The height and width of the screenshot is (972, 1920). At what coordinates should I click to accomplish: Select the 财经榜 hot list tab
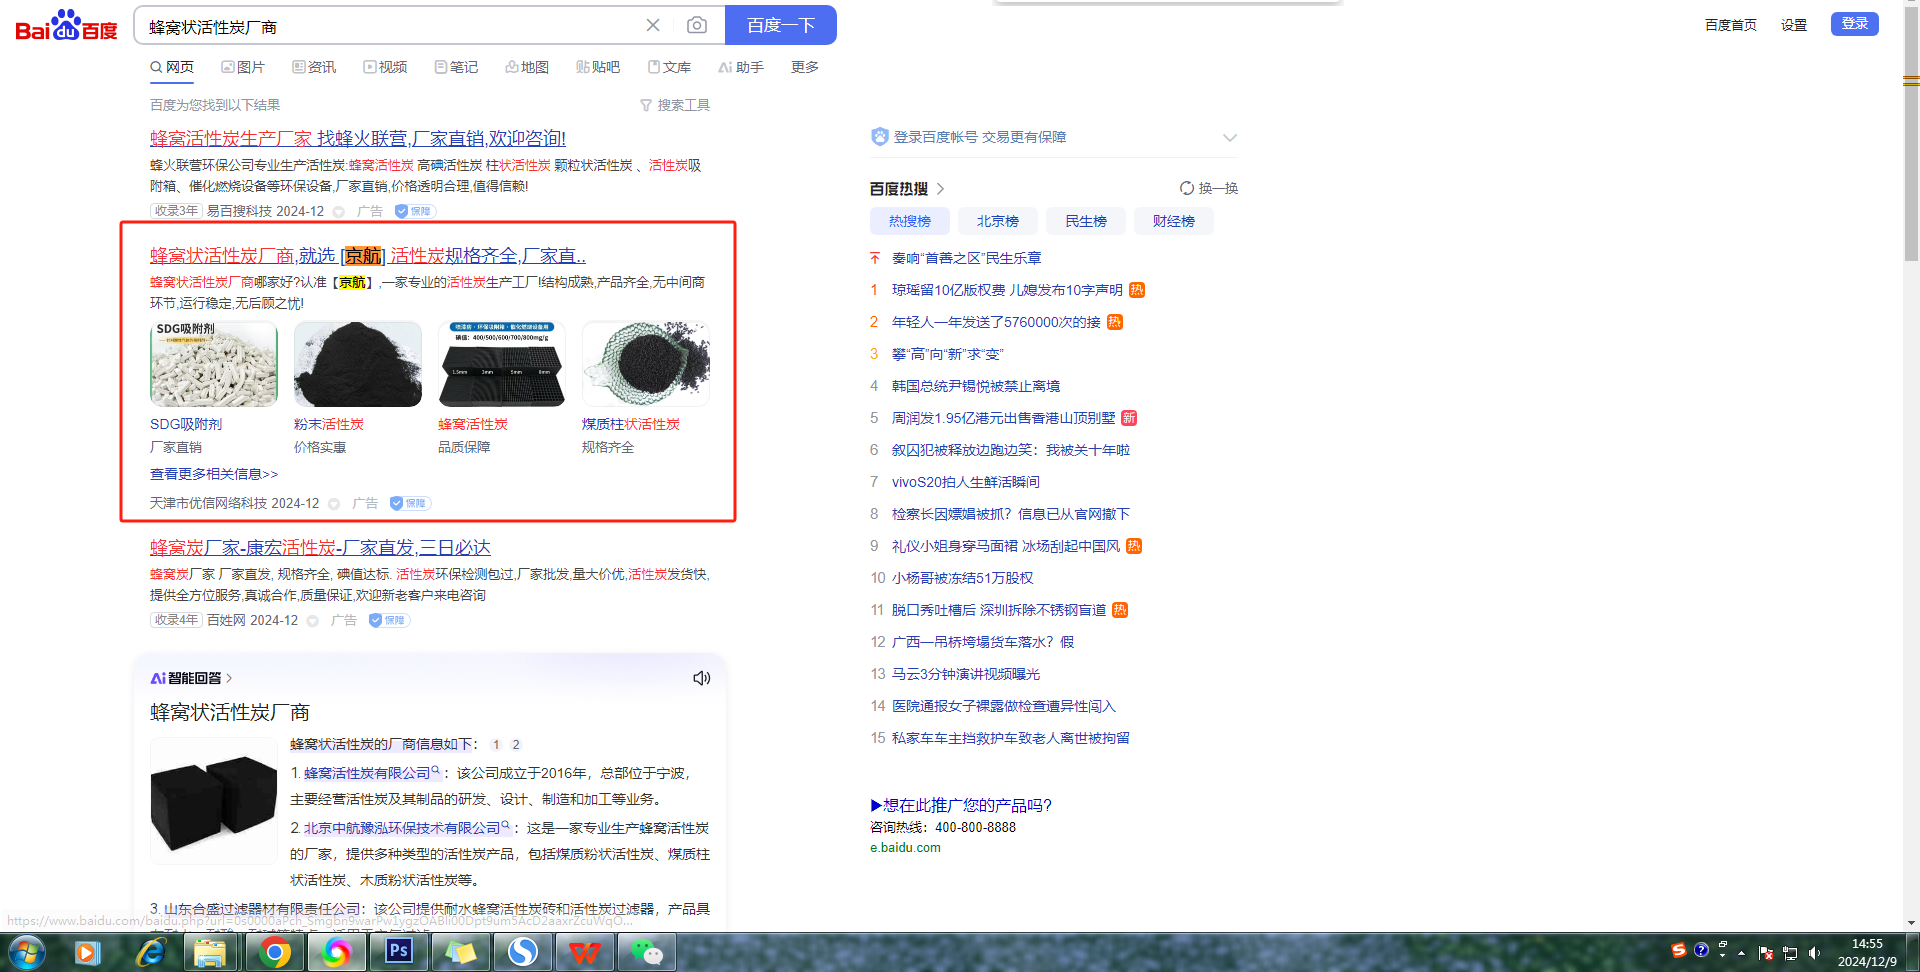click(x=1174, y=221)
